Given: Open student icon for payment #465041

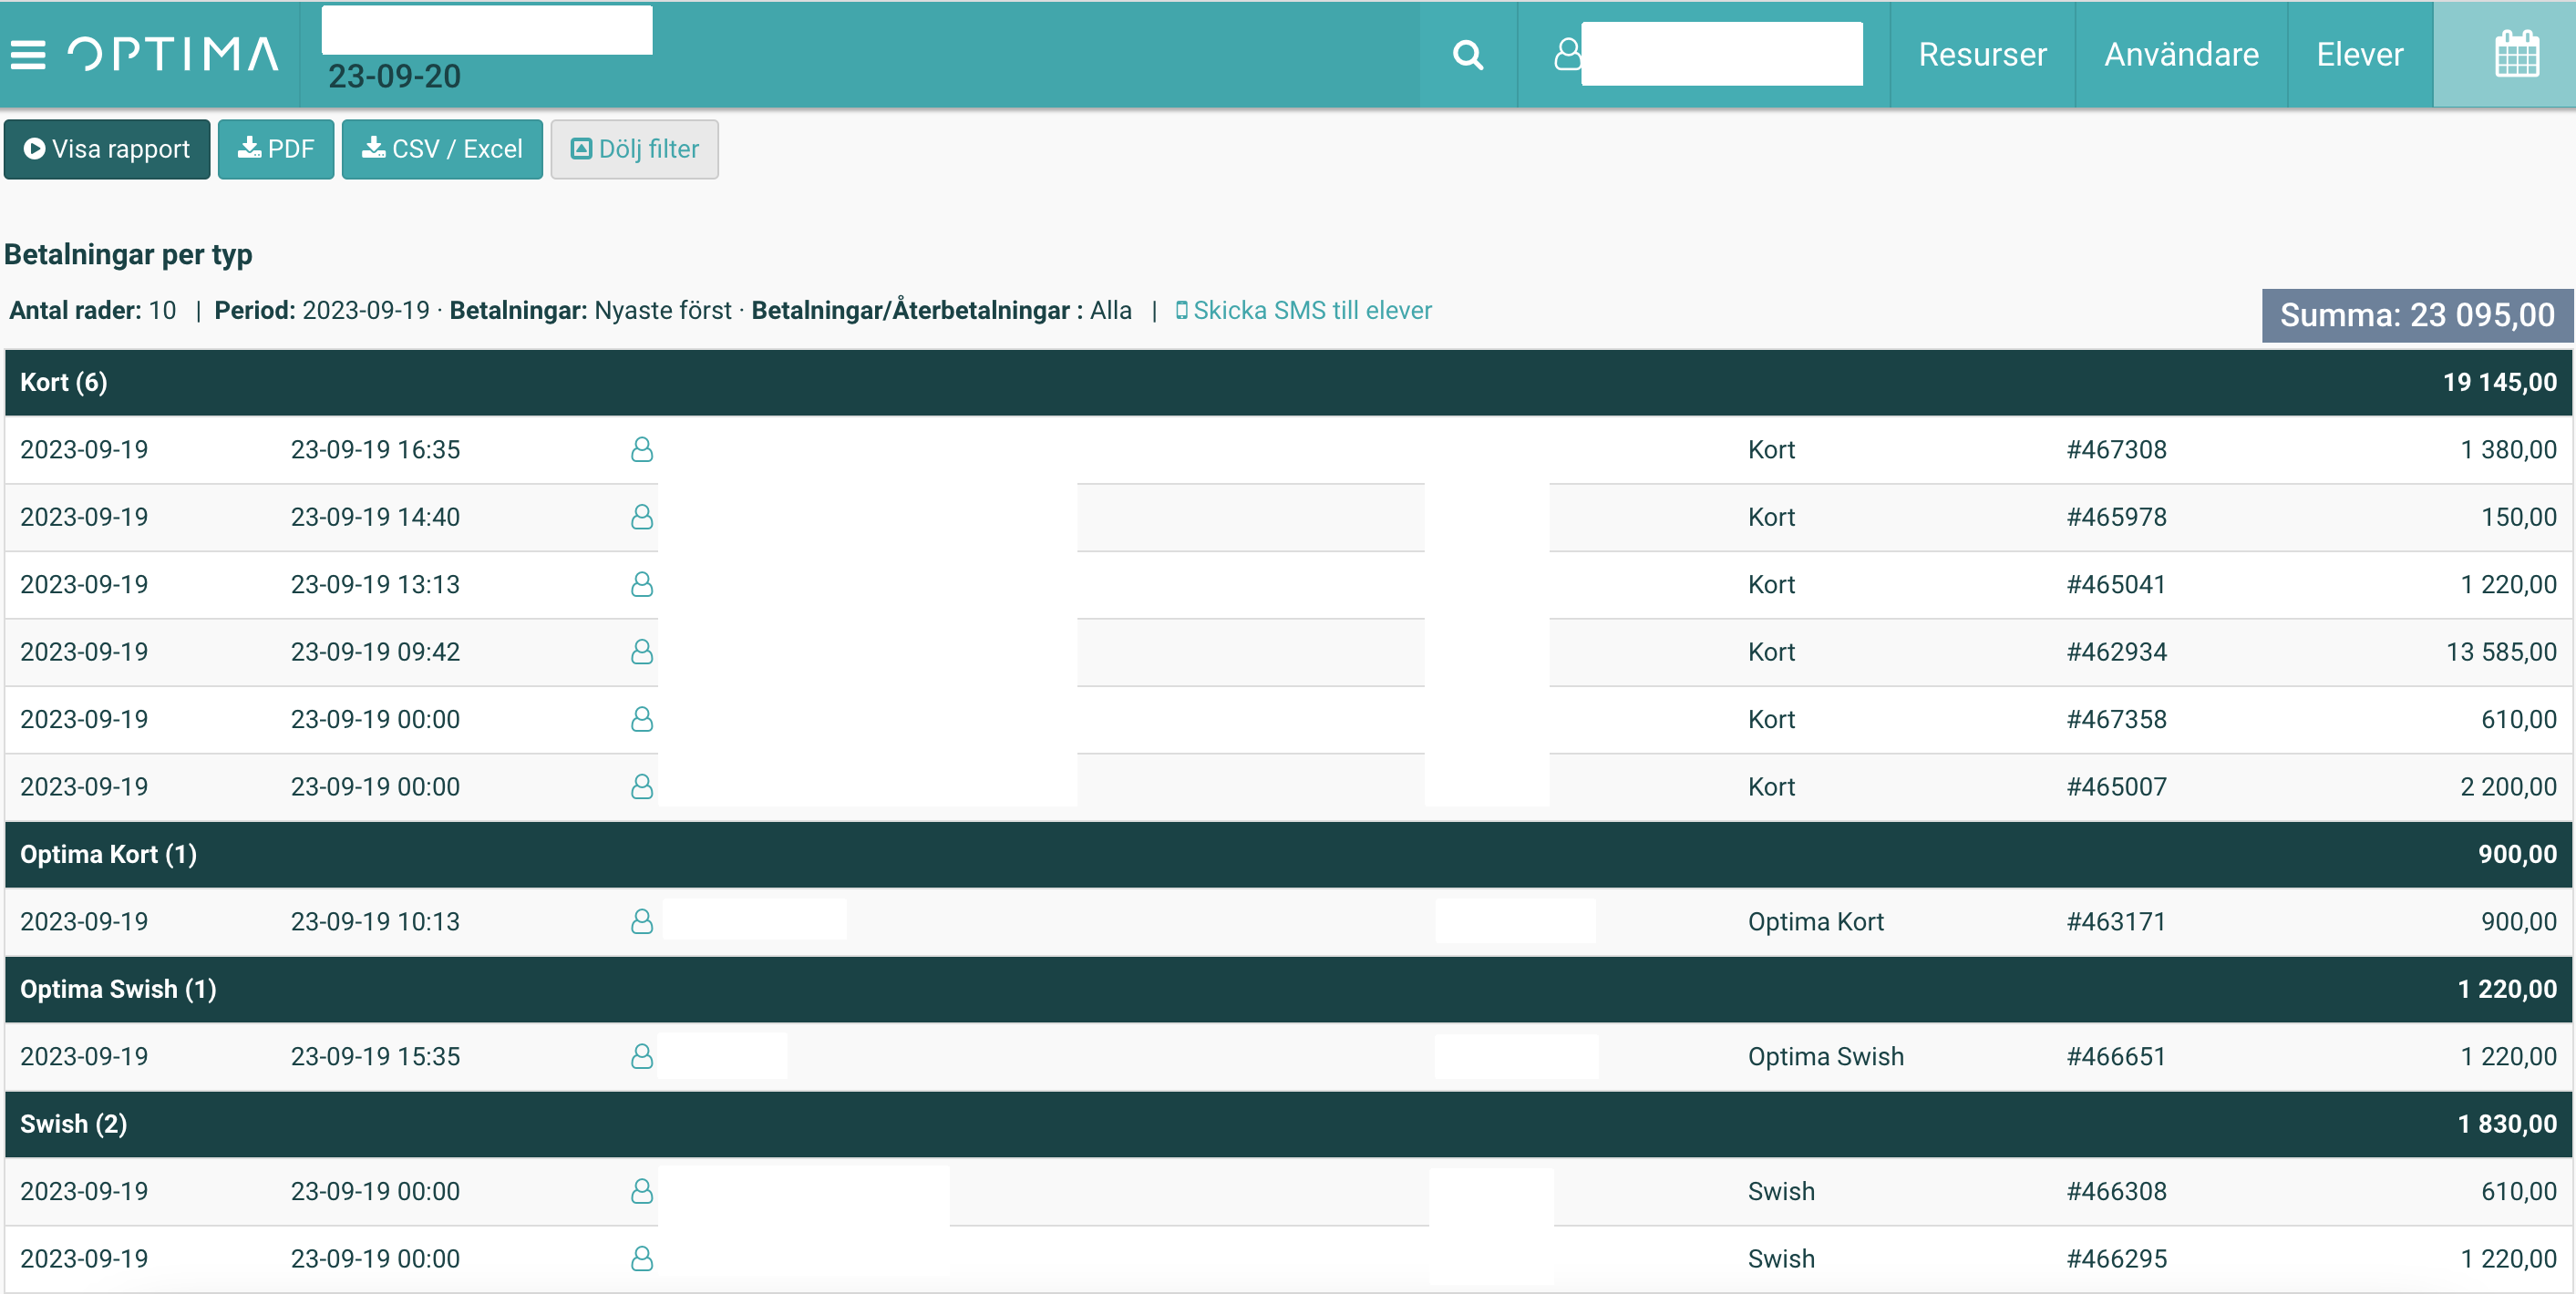Looking at the screenshot, I should (642, 584).
